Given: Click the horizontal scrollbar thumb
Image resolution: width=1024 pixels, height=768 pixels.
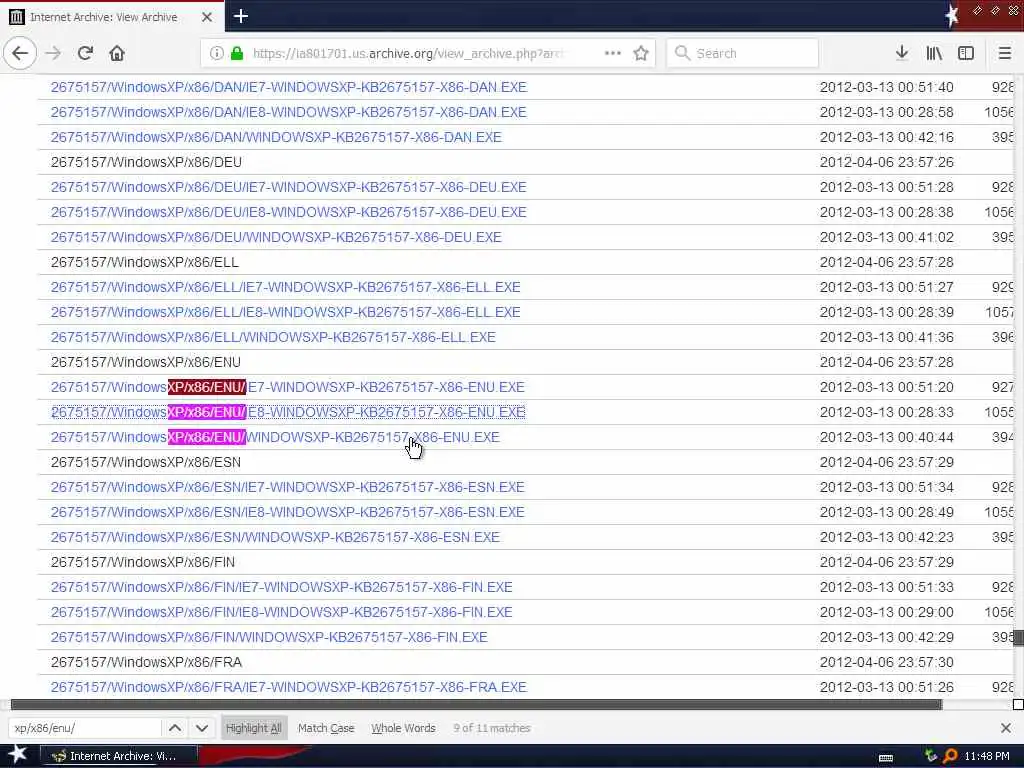Looking at the screenshot, I should point(476,704).
